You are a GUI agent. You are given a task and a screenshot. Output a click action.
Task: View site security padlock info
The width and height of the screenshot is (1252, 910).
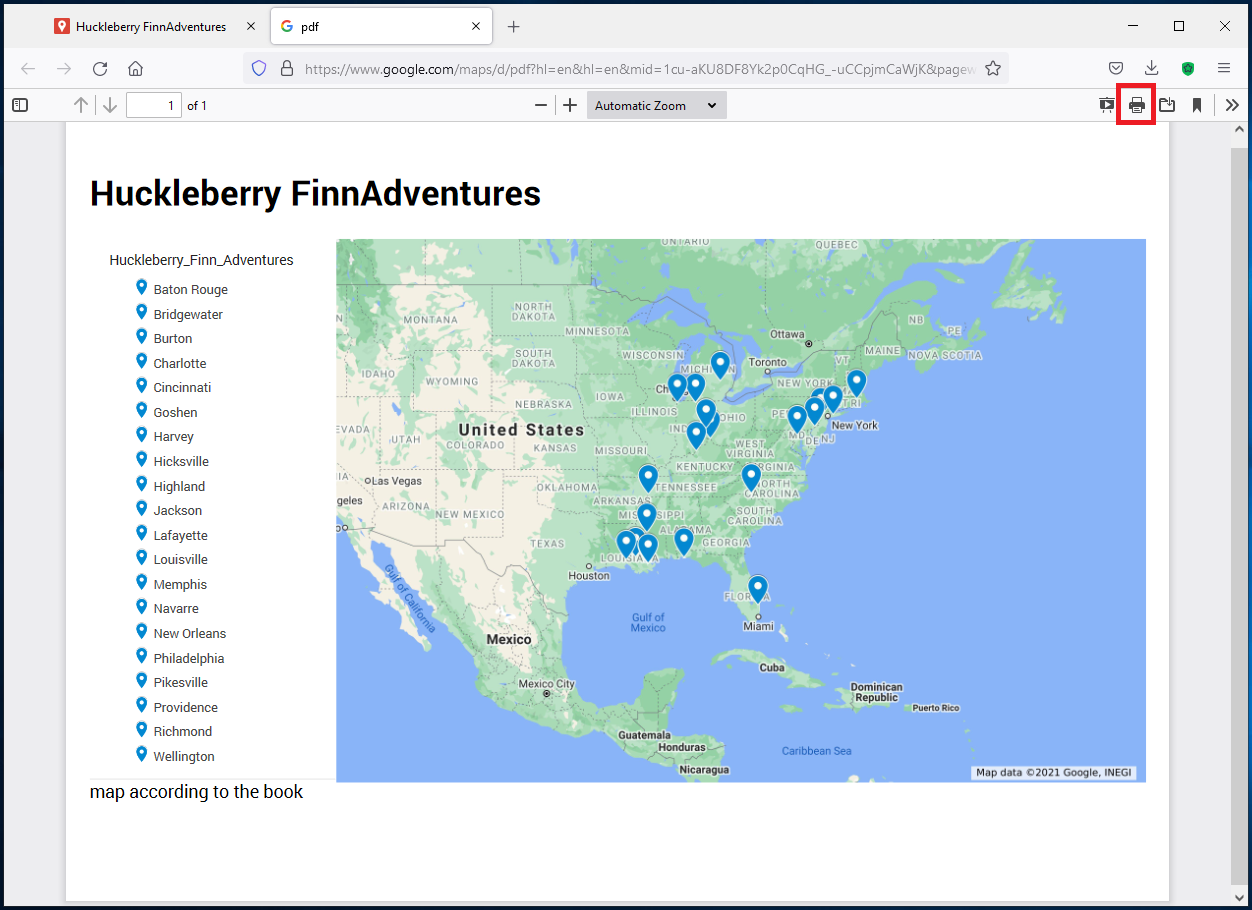tap(287, 69)
